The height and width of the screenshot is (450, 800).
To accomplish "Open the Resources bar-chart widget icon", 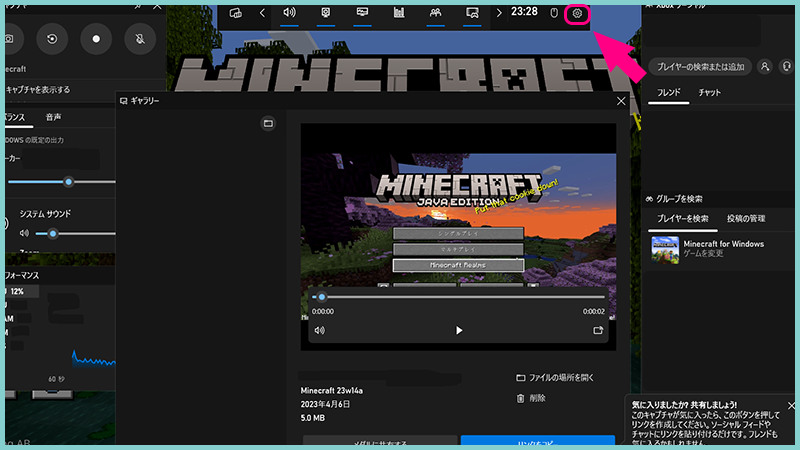I will point(399,13).
